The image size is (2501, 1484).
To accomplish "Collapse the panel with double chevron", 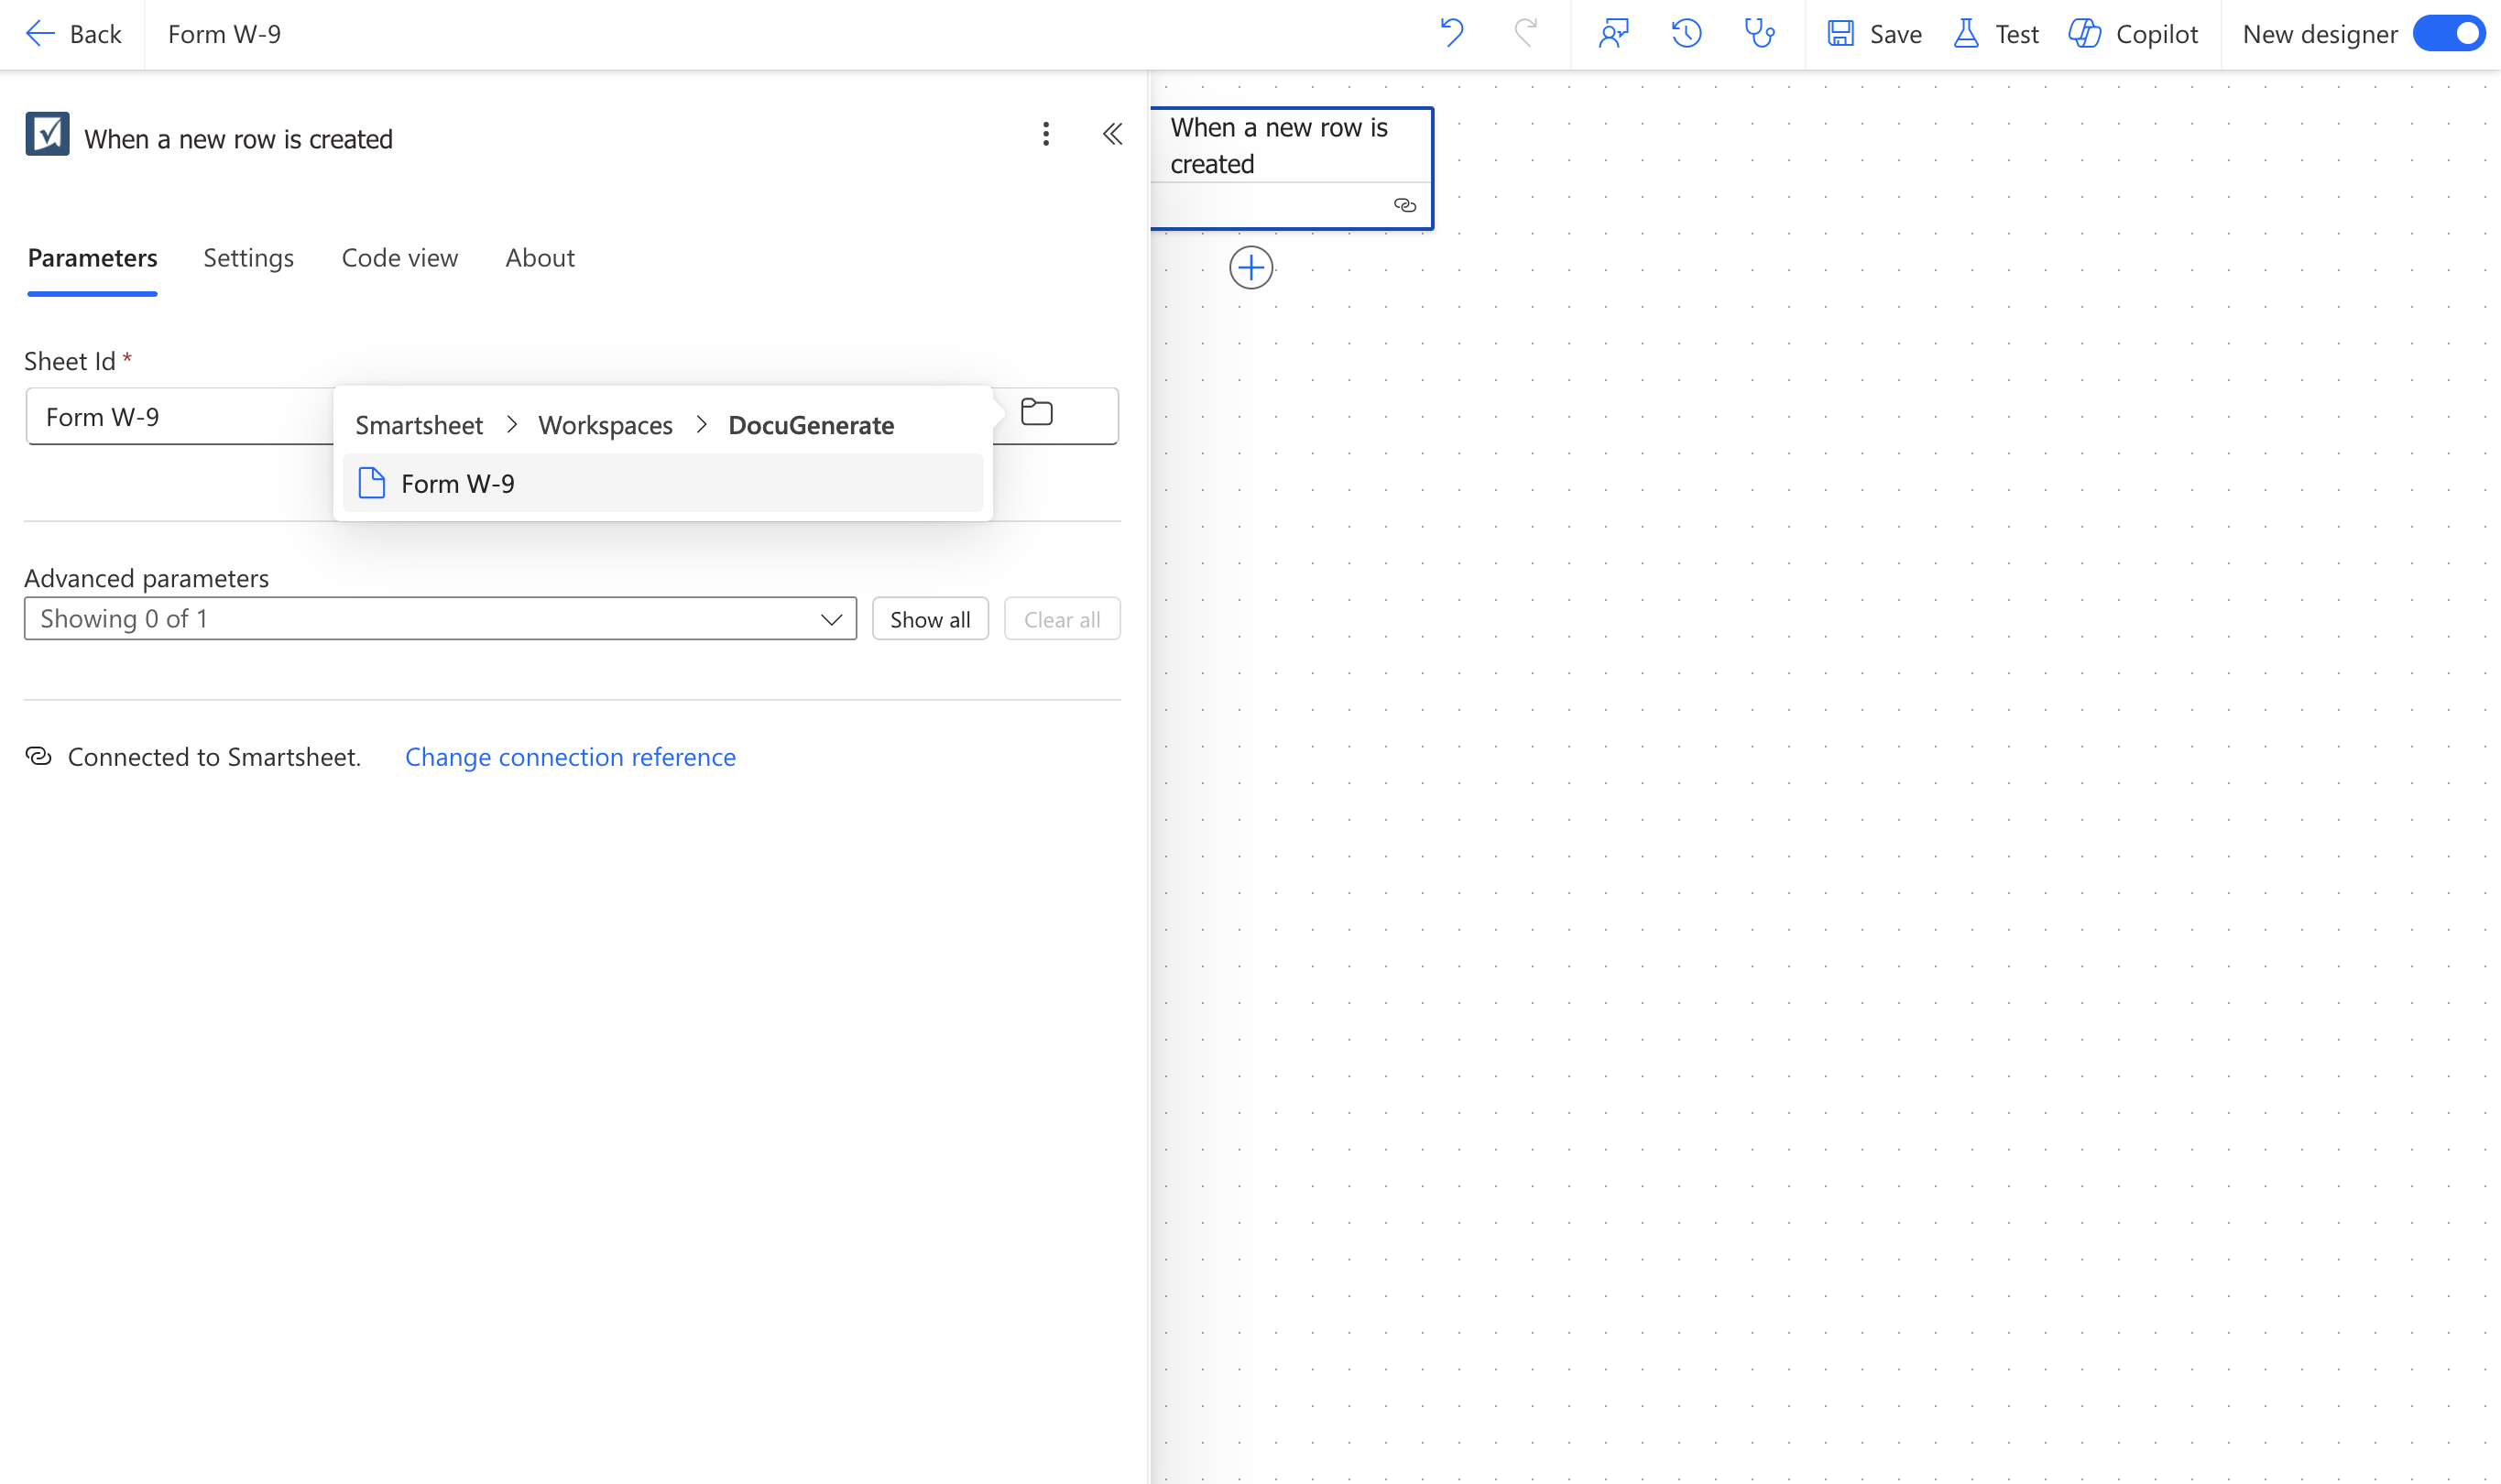I will pos(1113,134).
